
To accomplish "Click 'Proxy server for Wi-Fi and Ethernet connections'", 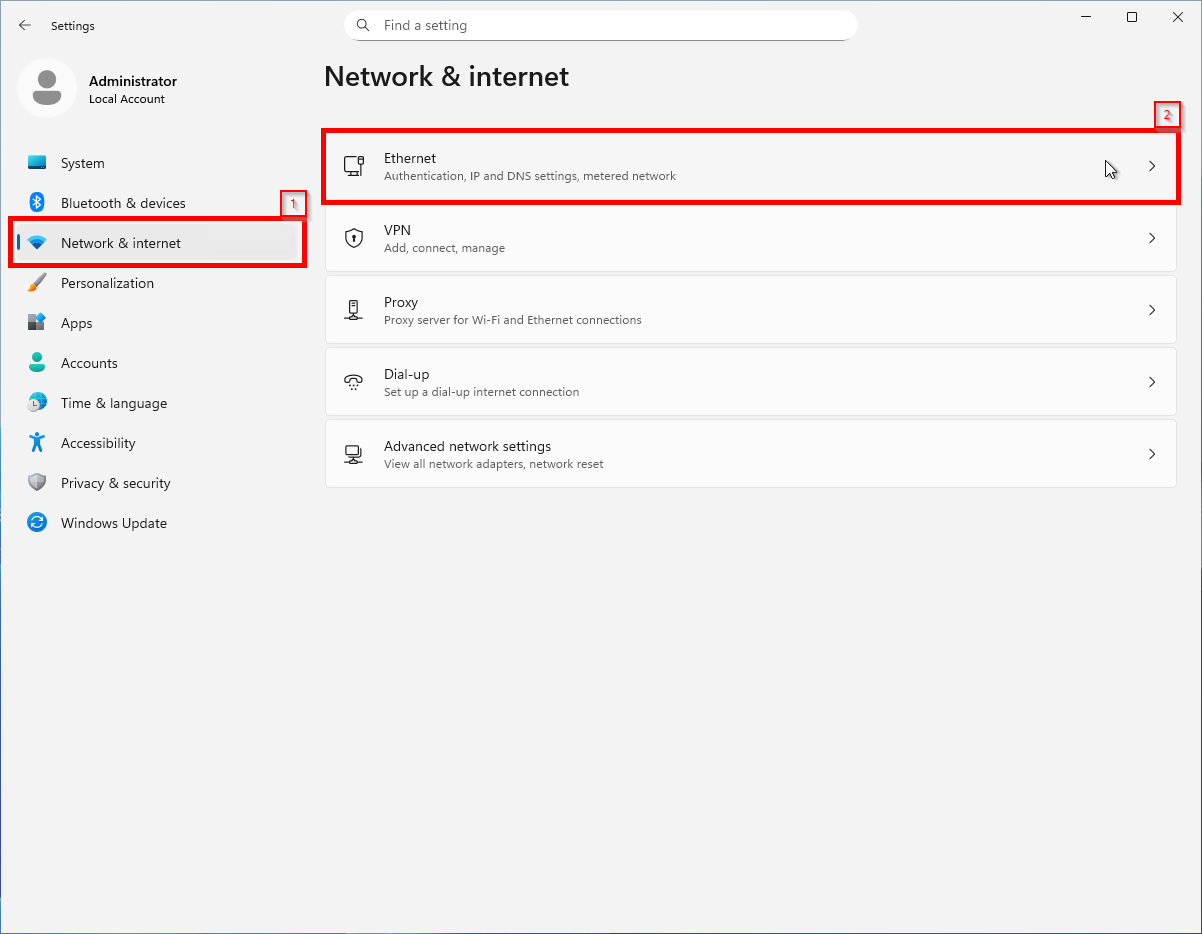I will [x=513, y=320].
